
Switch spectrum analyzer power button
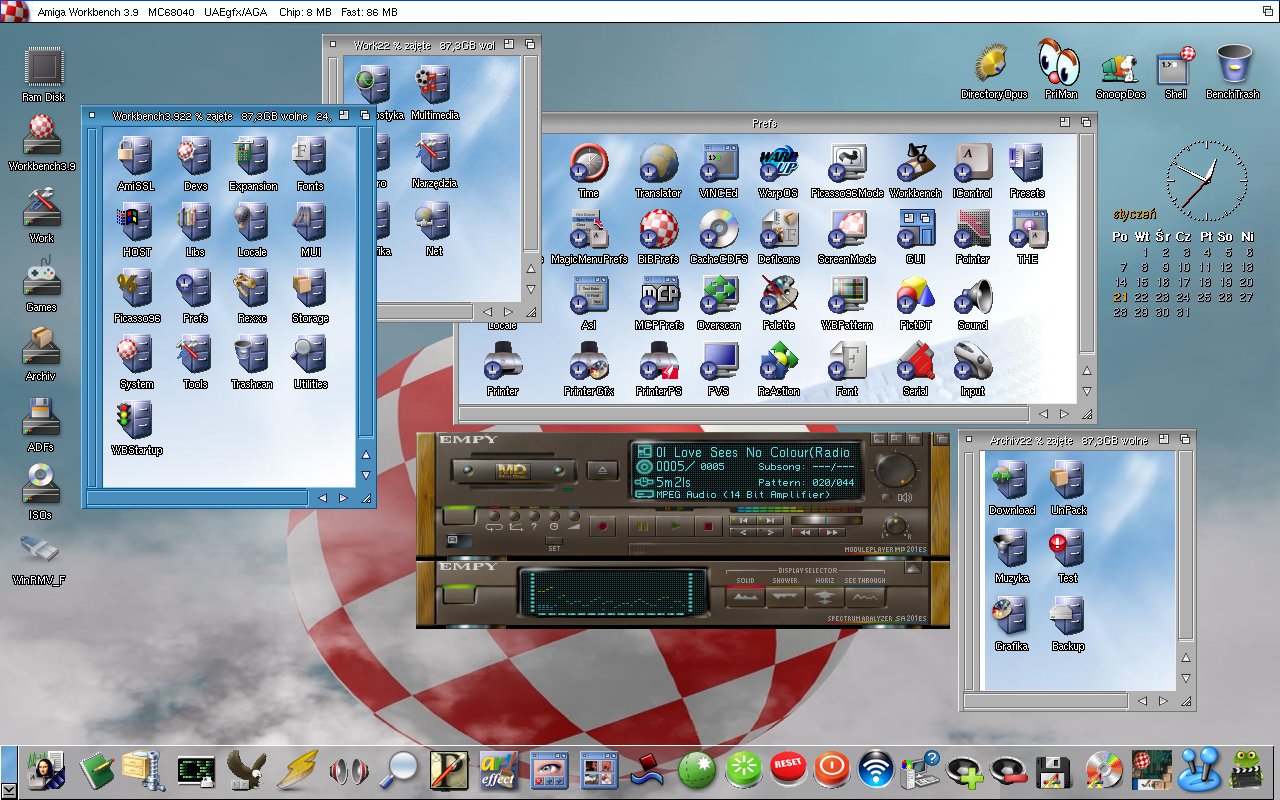coord(459,595)
